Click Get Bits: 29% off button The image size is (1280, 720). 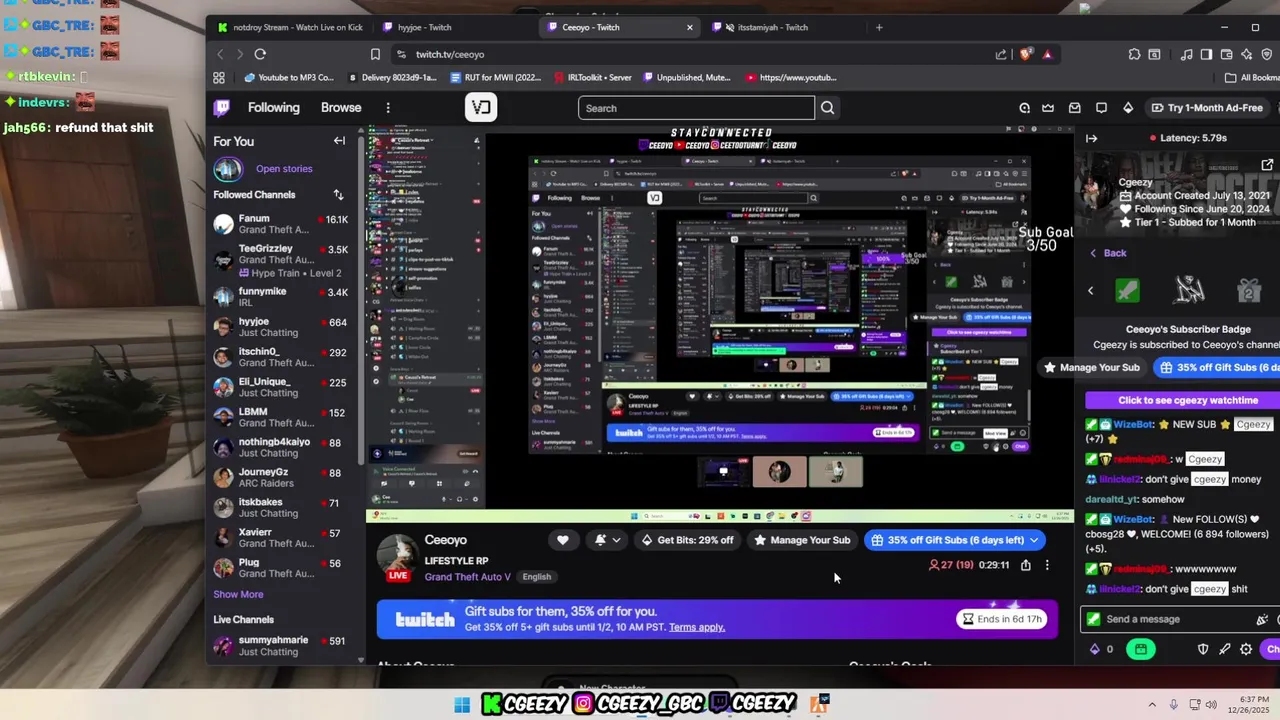688,540
